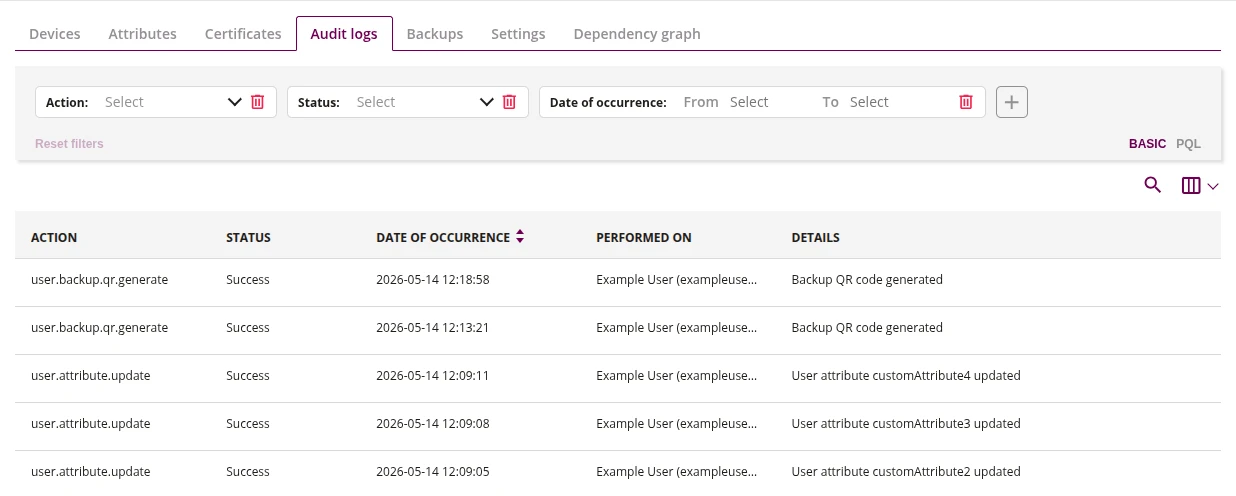Switch filter mode to PQL
The image size is (1236, 496).
pyautogui.click(x=1188, y=144)
